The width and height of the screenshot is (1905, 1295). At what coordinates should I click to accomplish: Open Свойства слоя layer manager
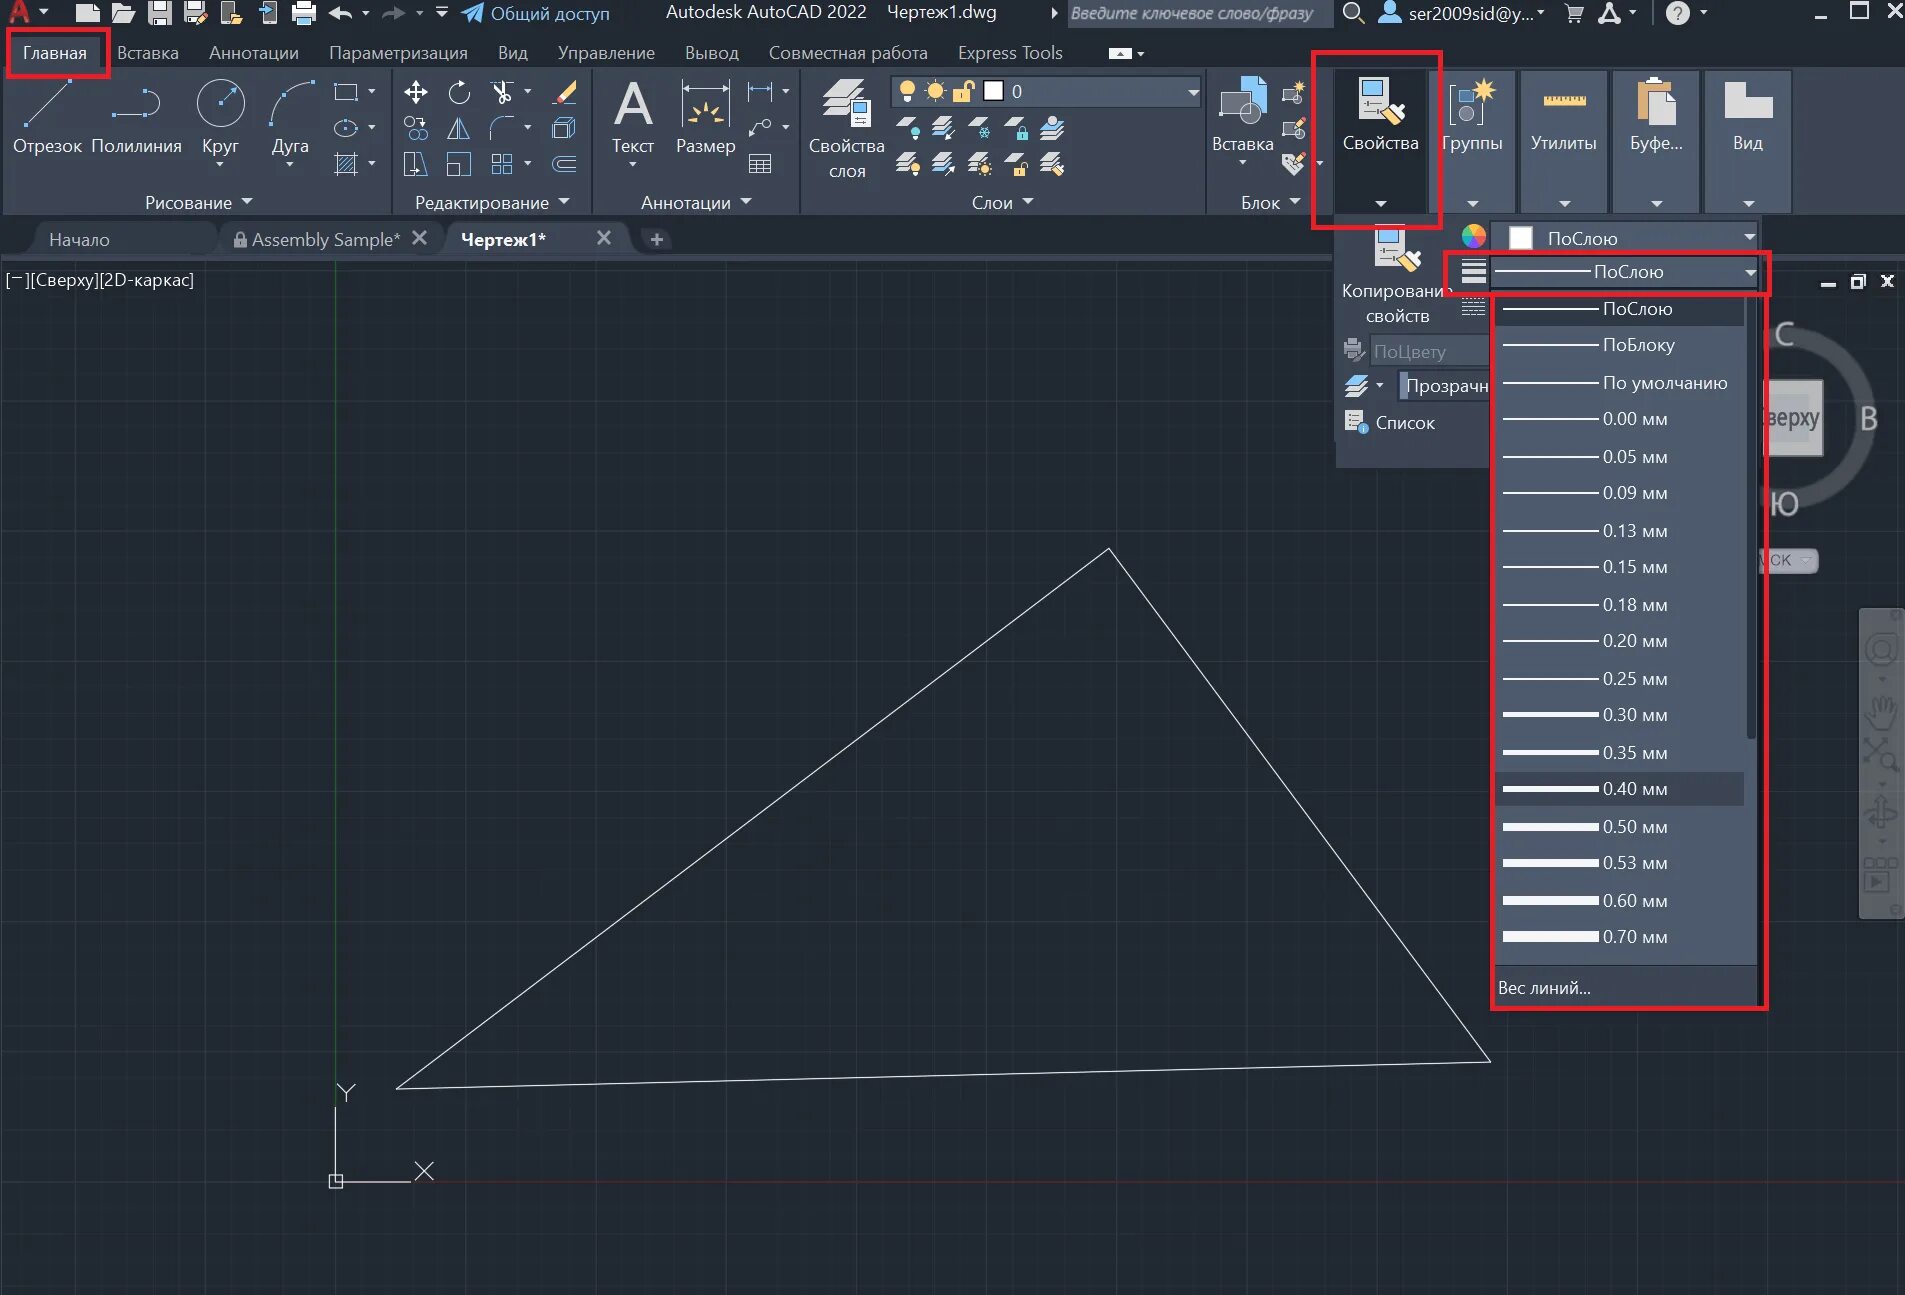(846, 128)
